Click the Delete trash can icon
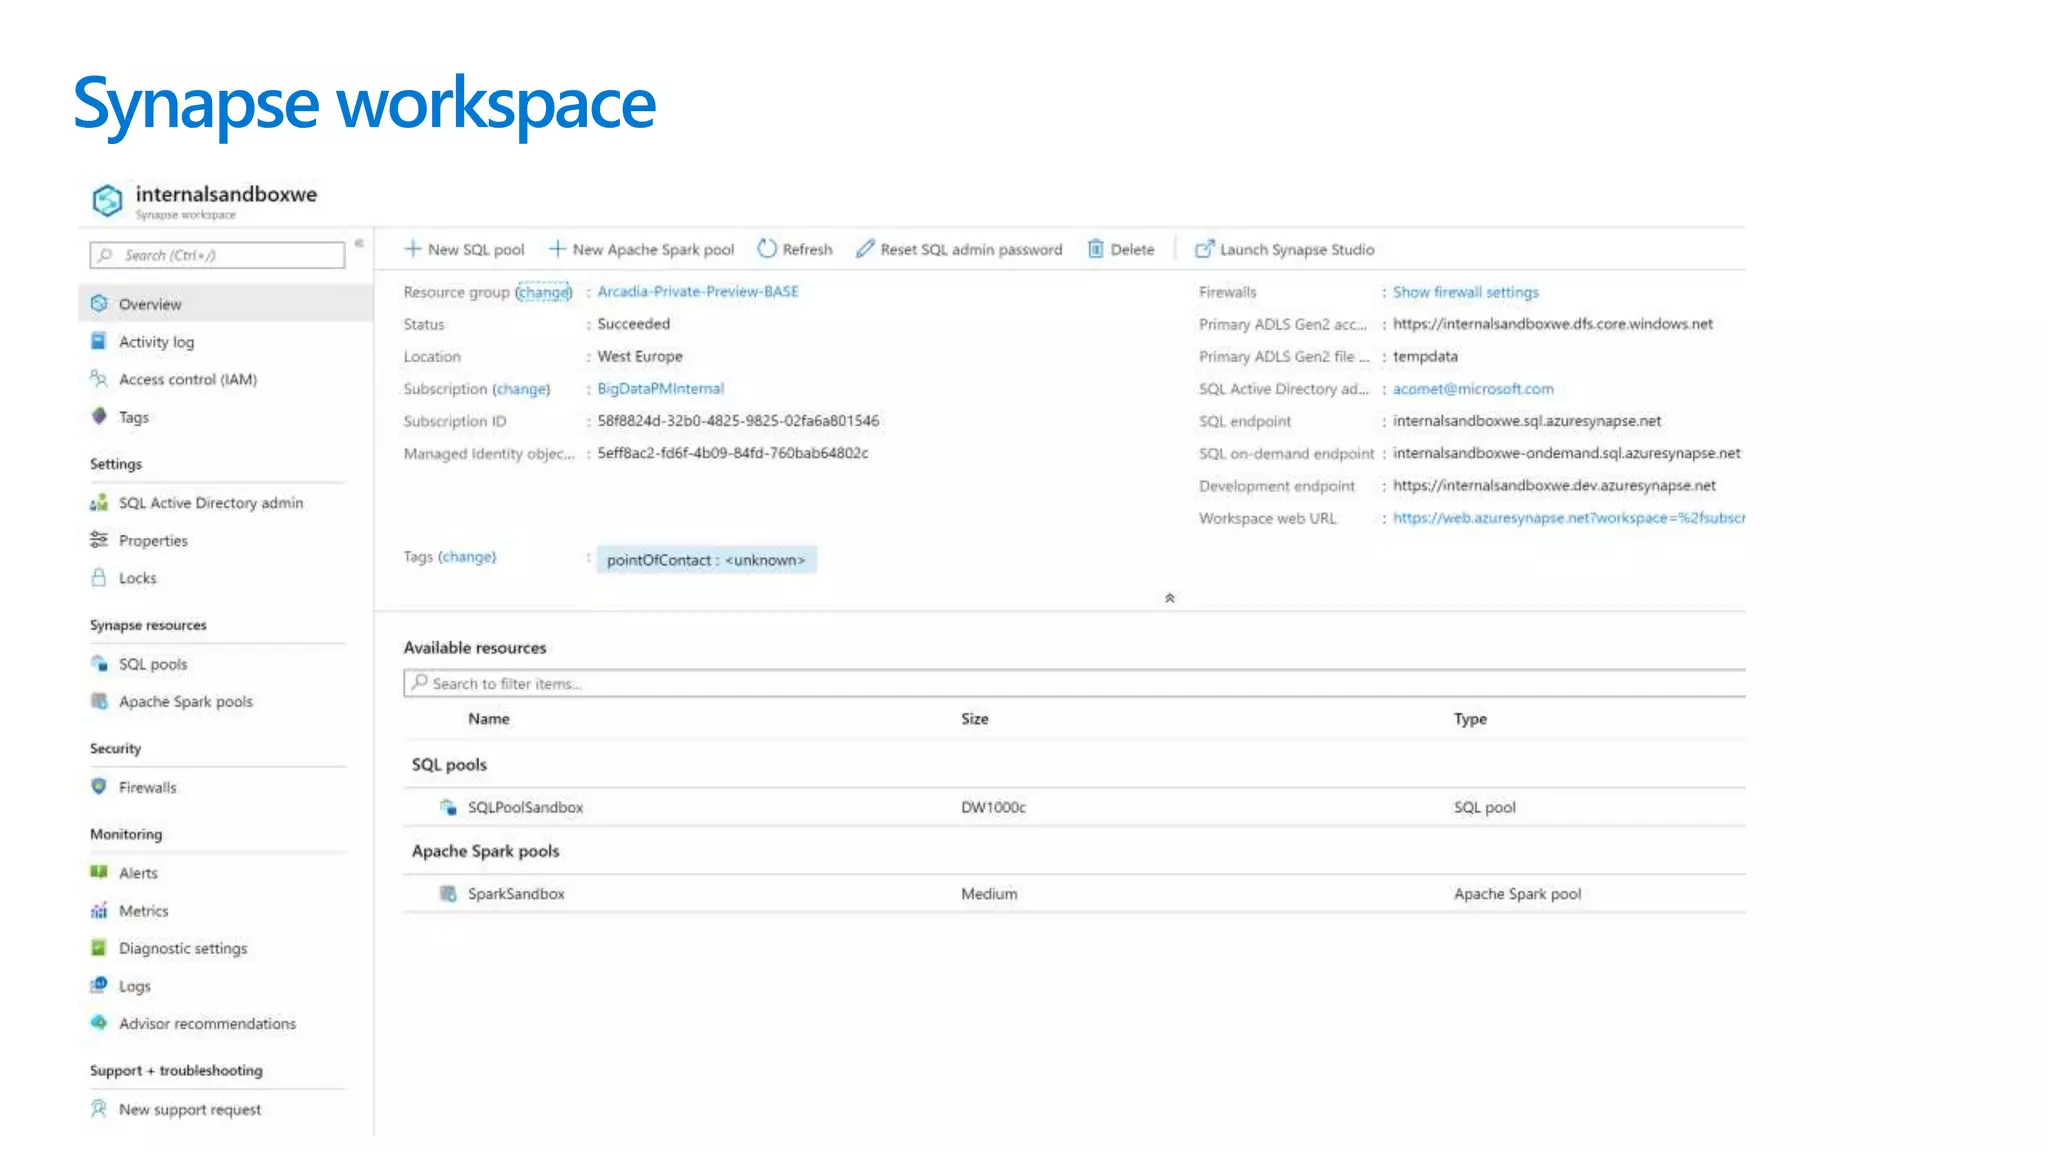The height and width of the screenshot is (1152, 2048). [1096, 248]
